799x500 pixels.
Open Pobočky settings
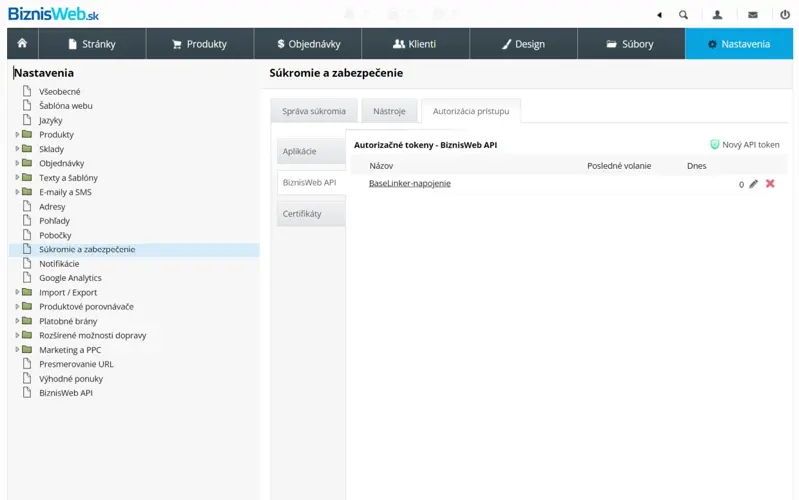(55, 235)
